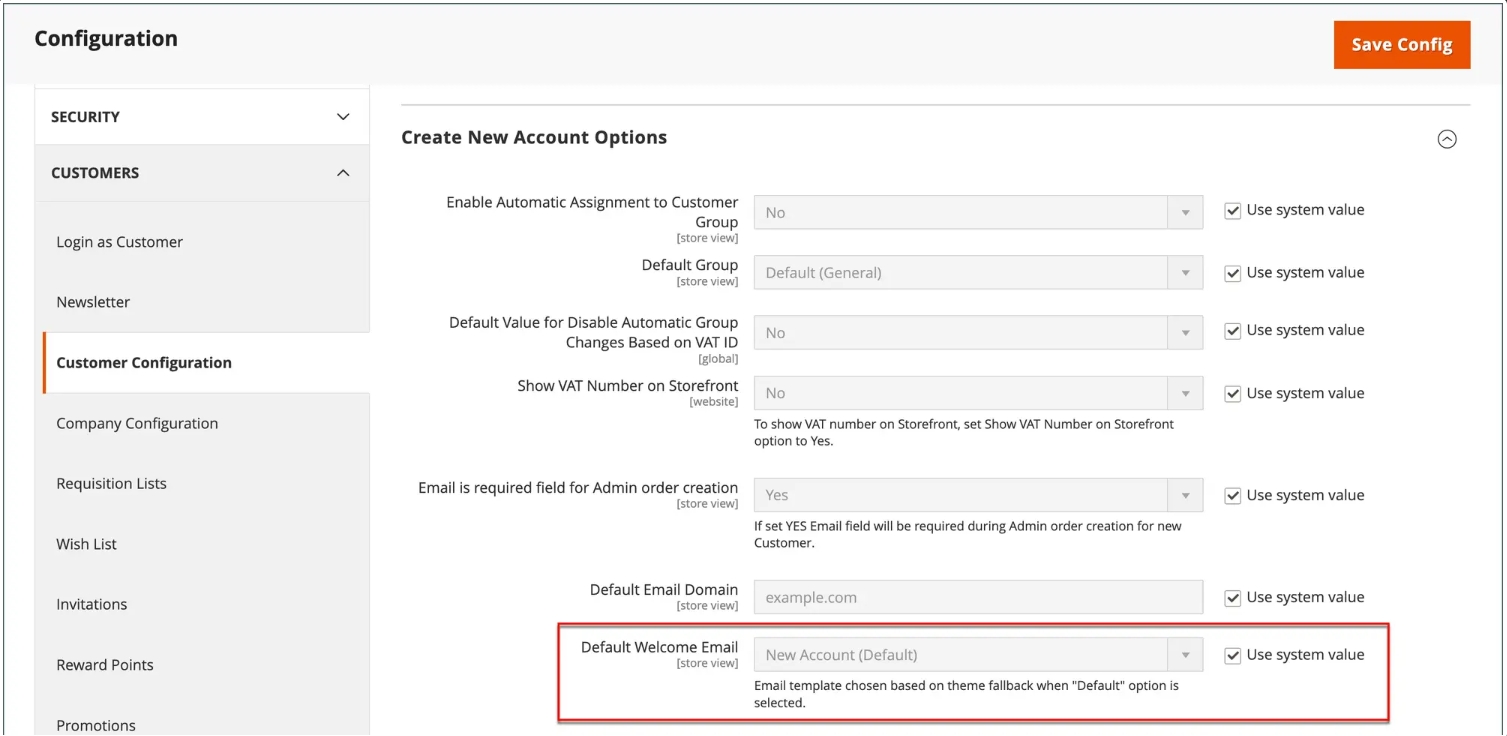Click the Default Email Domain input field
This screenshot has height=736, width=1507.
(978, 597)
